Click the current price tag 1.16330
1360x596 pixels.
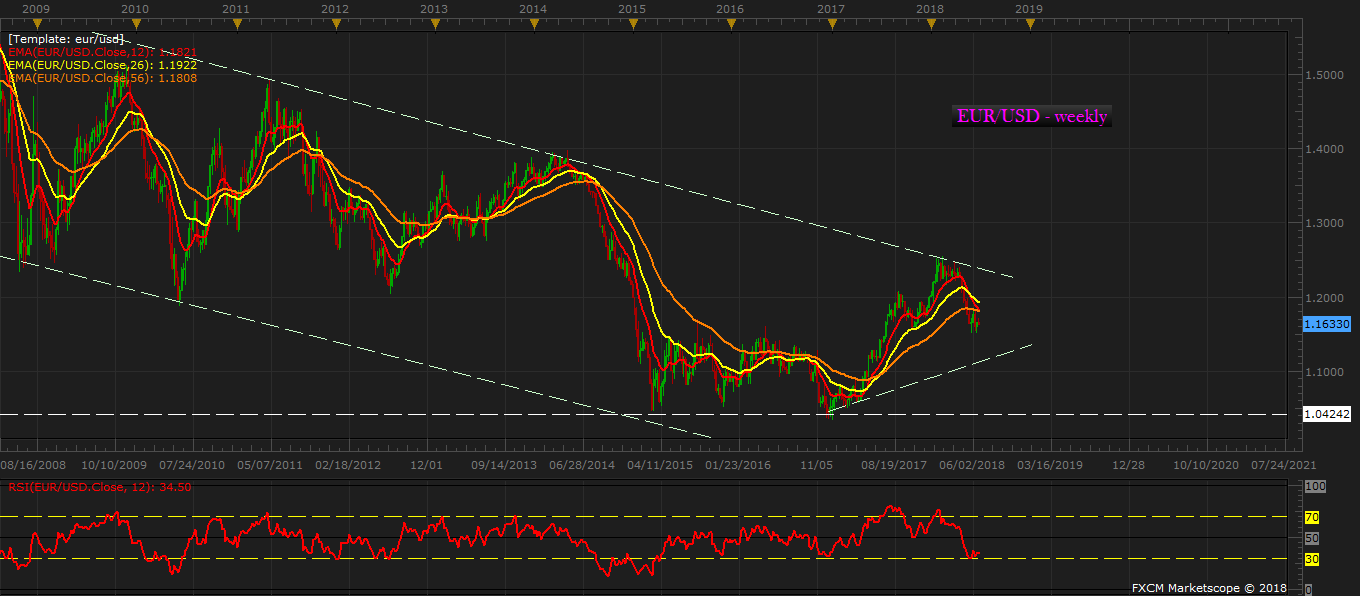(x=1327, y=324)
